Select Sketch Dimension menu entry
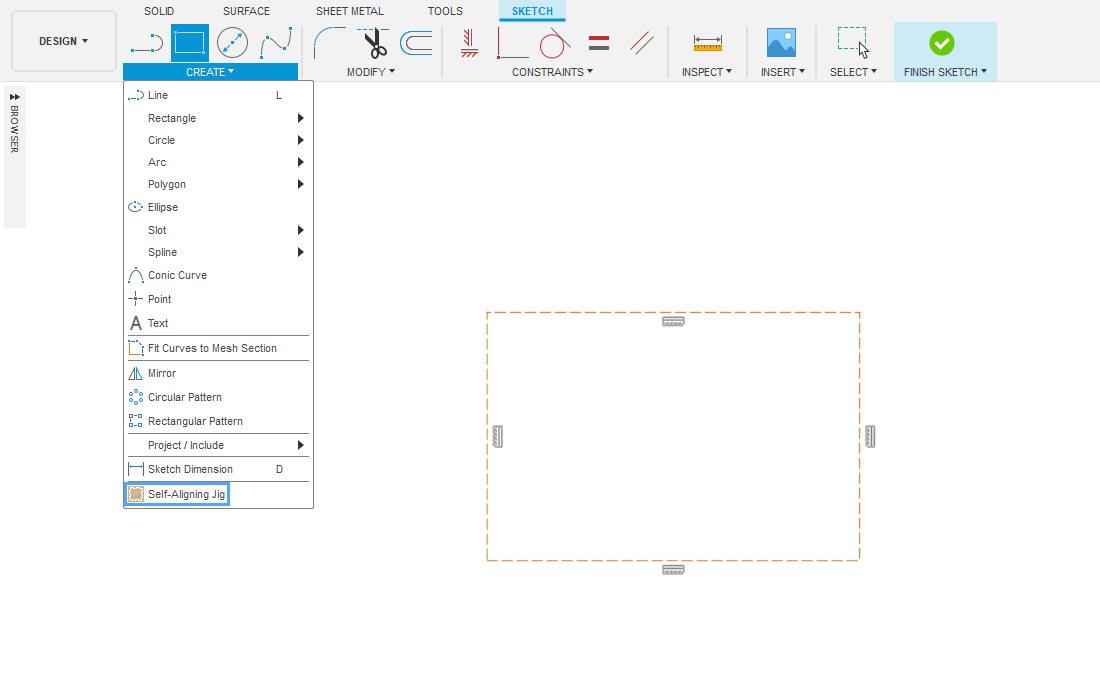This screenshot has width=1100, height=700. 190,469
